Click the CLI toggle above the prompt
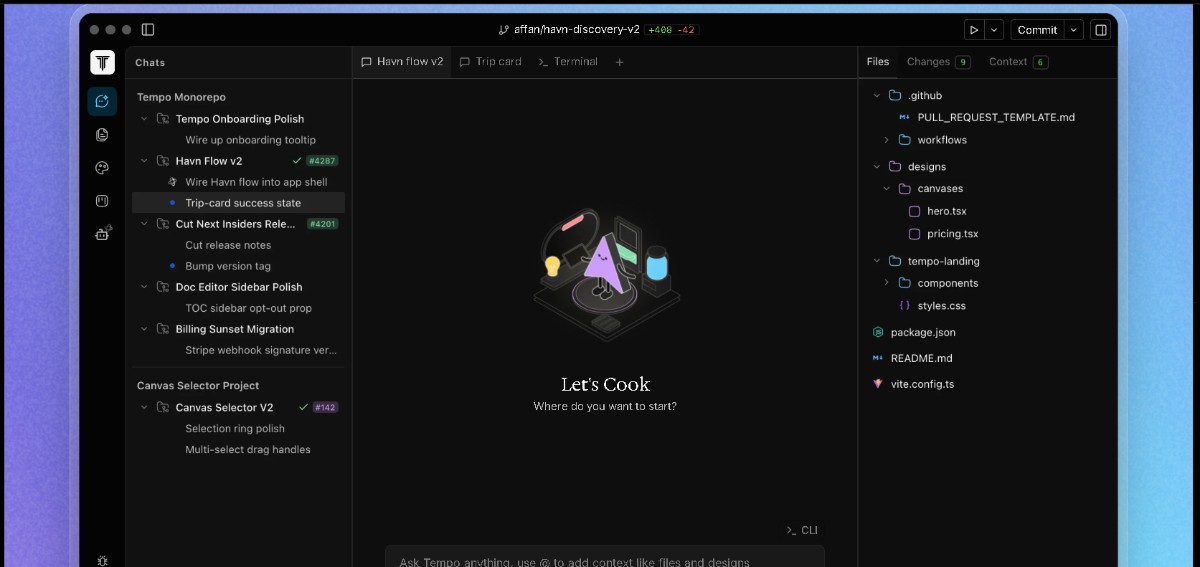Viewport: 1200px width, 567px height. 802,530
